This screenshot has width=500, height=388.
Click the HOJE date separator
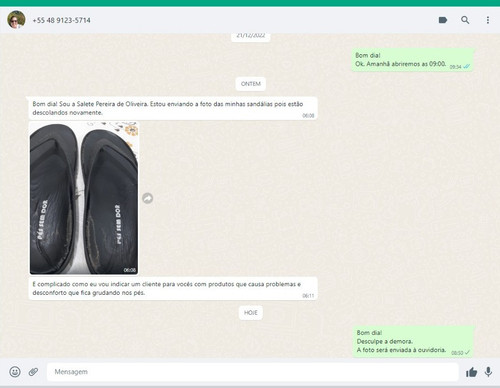(251, 313)
